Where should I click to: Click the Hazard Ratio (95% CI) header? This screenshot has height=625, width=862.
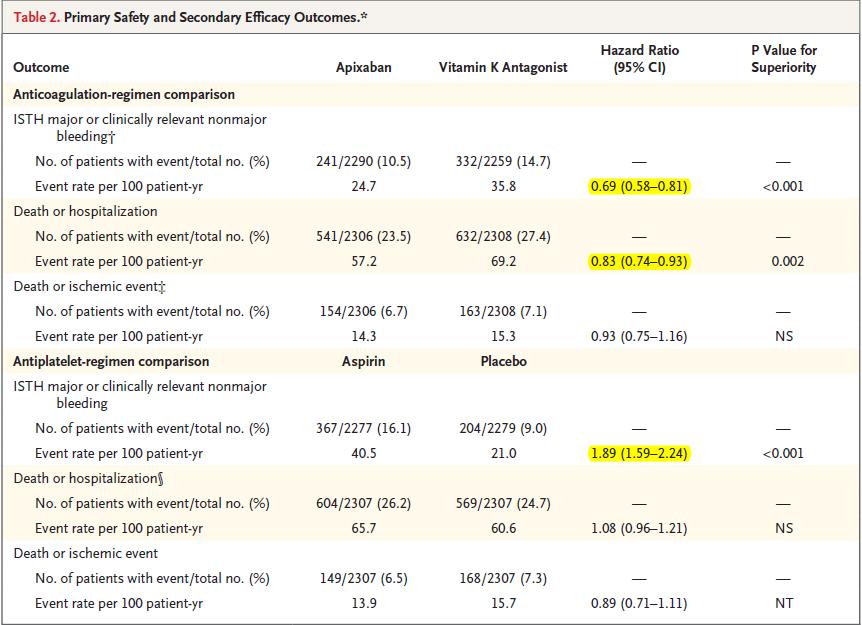pyautogui.click(x=639, y=59)
